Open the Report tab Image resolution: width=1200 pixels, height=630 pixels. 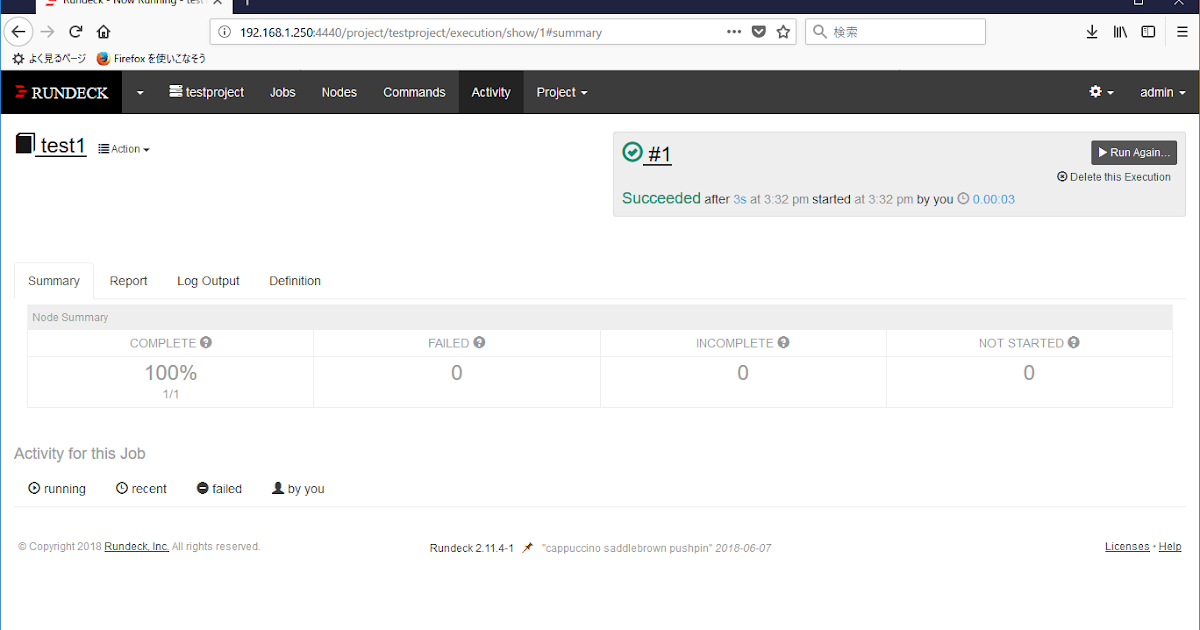coord(128,280)
